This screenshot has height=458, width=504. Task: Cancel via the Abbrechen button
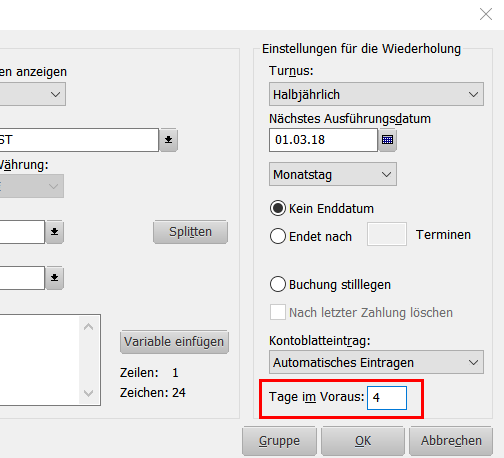451,441
